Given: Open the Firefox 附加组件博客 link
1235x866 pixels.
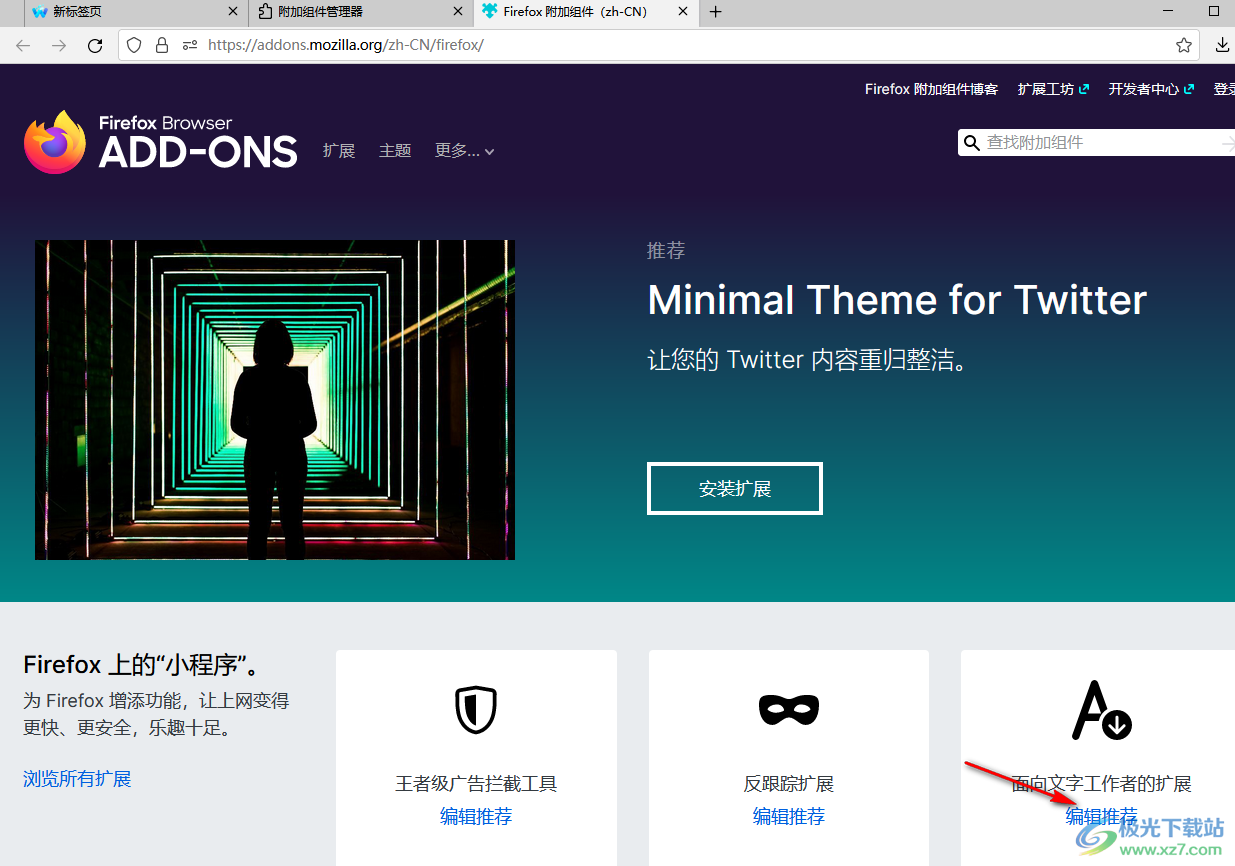Looking at the screenshot, I should click(932, 89).
